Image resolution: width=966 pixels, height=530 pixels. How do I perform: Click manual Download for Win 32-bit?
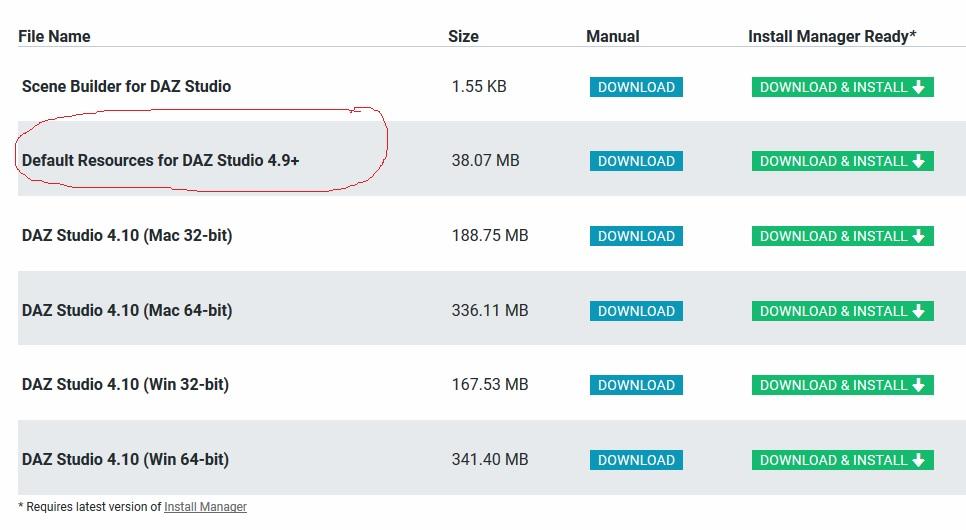tap(636, 385)
